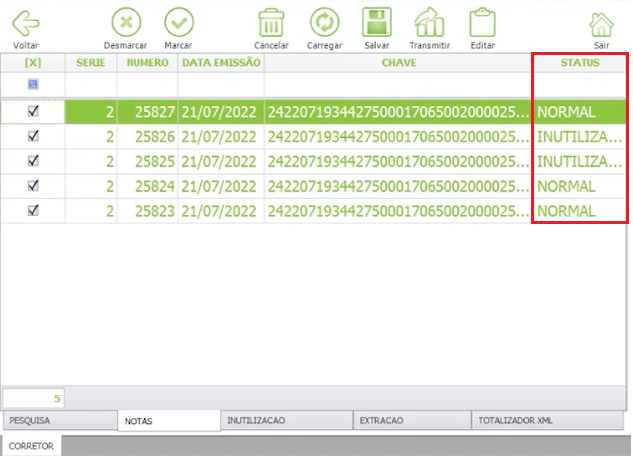Viewport: 633px width, 457px height.
Task: Click the Desmarcar X circle icon
Action: (126, 22)
